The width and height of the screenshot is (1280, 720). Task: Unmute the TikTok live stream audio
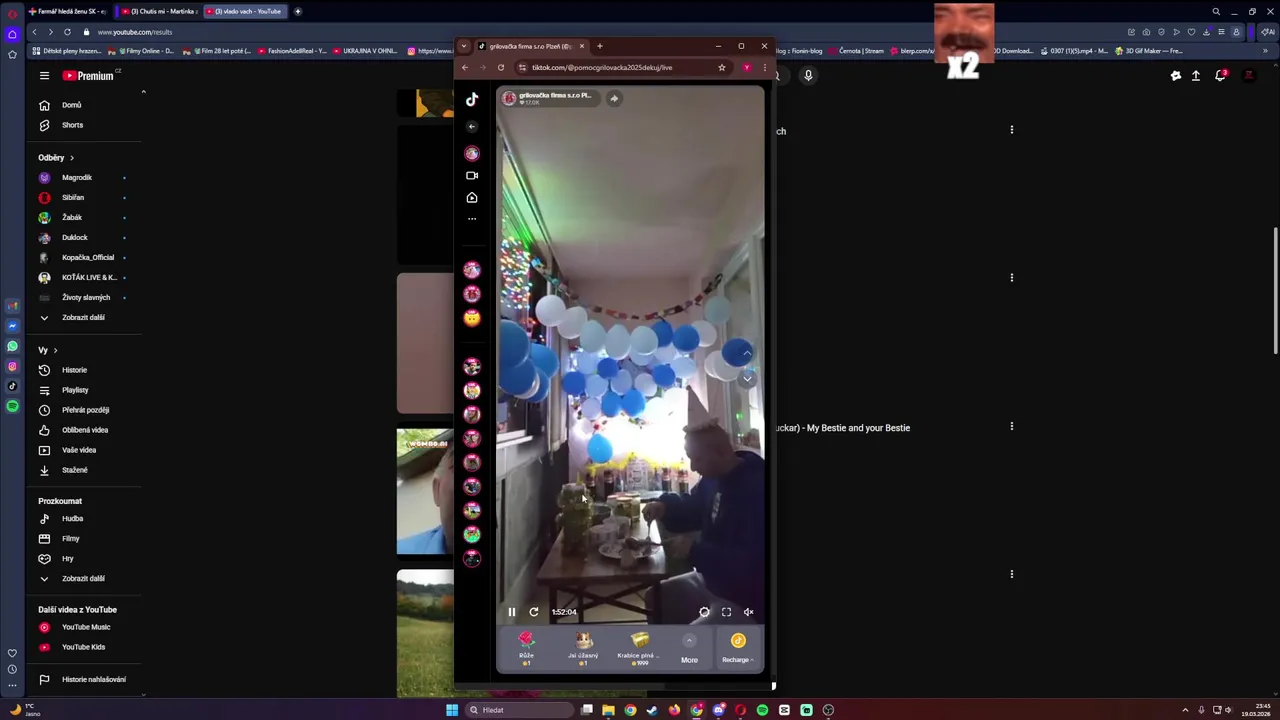coord(748,612)
